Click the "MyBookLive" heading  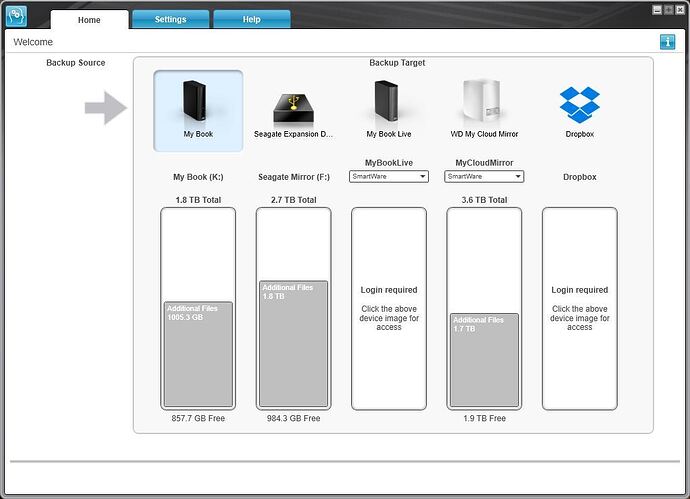(389, 163)
